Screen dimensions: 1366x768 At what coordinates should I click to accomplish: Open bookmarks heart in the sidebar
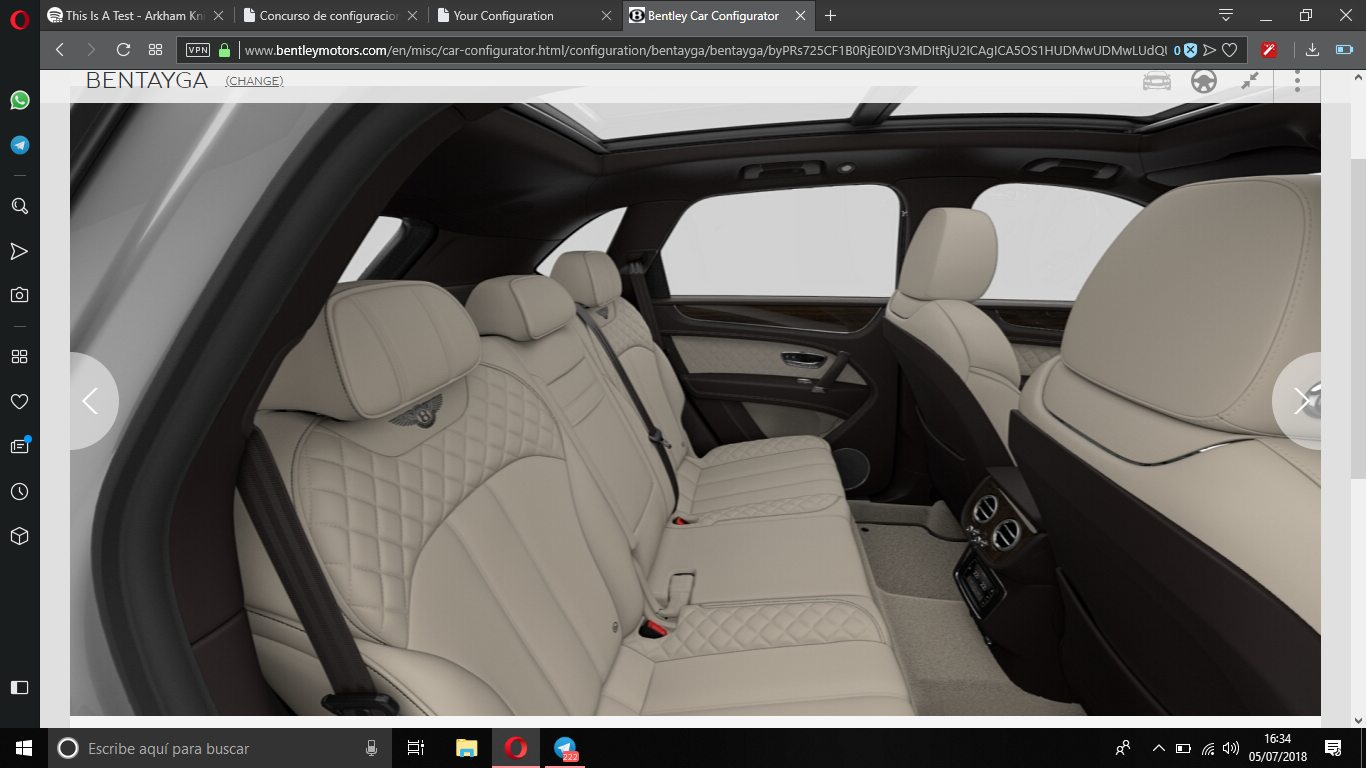[x=19, y=401]
